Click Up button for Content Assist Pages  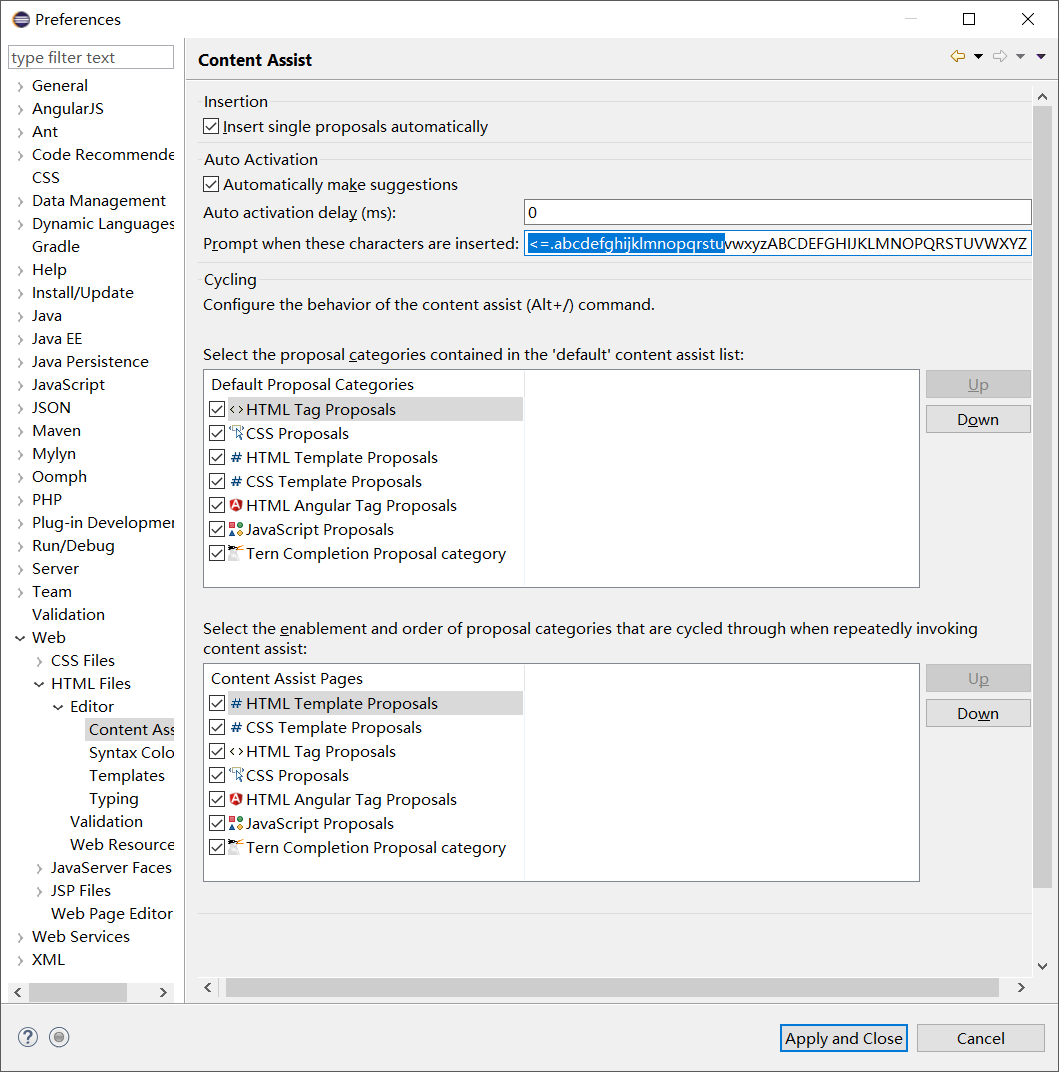point(978,678)
